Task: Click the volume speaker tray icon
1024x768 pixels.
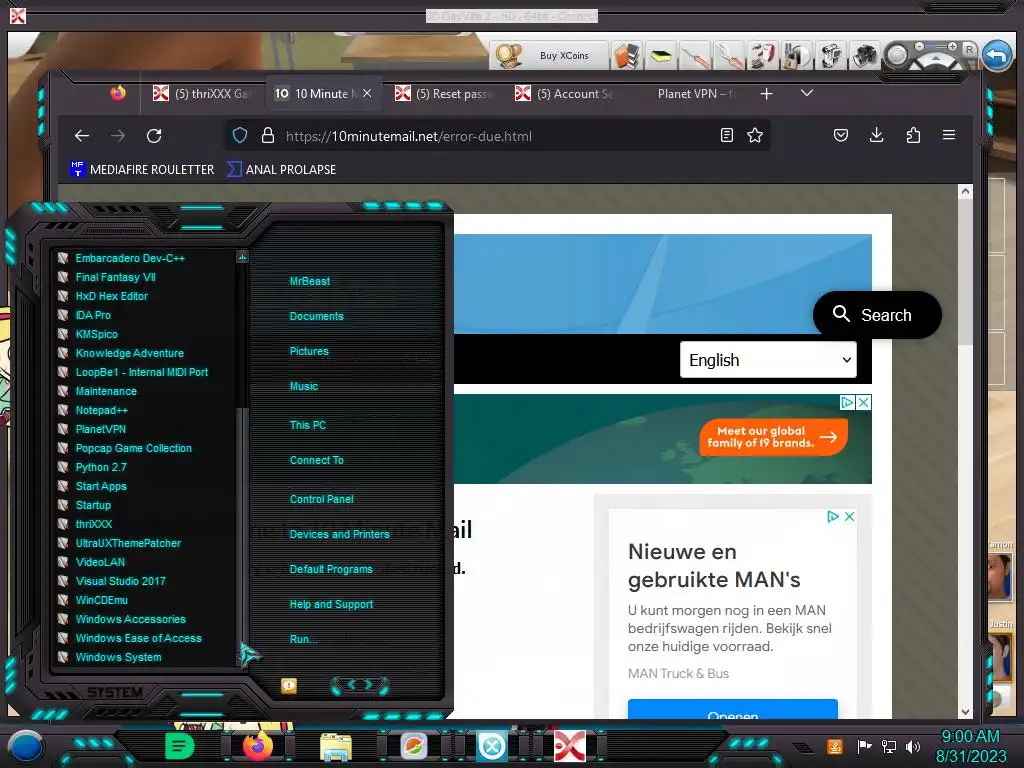Action: coord(912,746)
